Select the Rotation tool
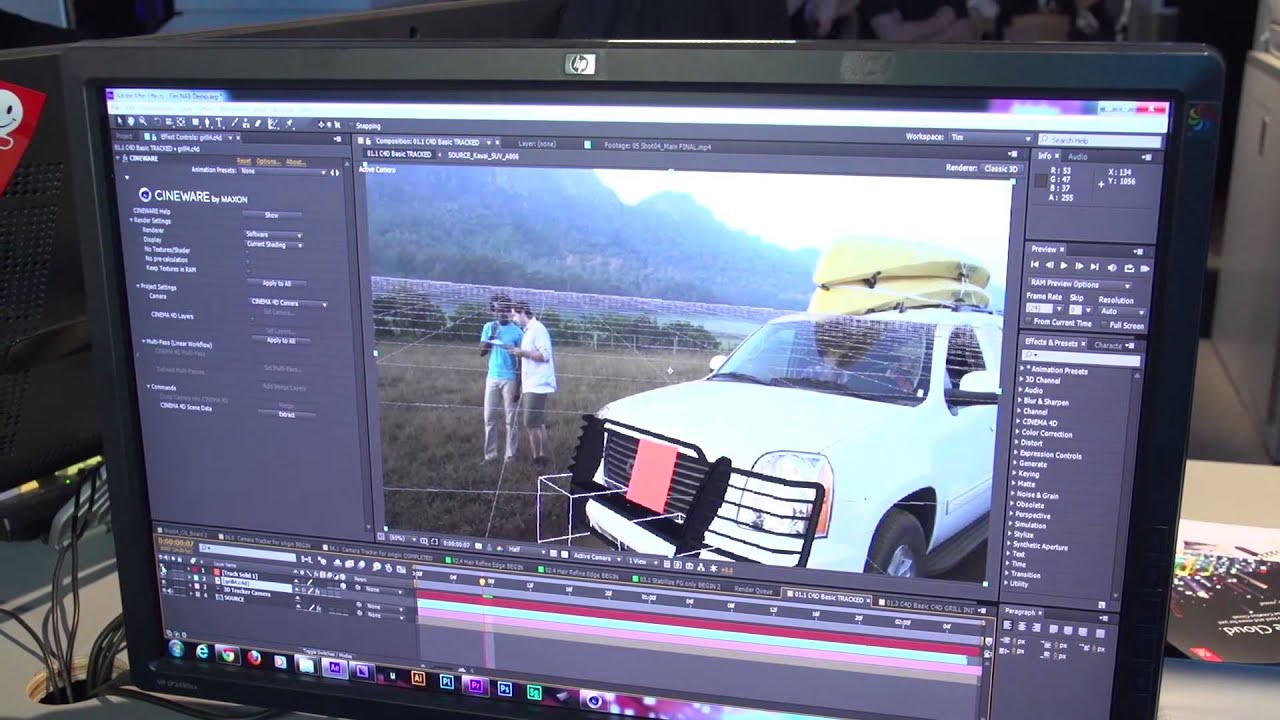This screenshot has width=1280, height=720. [157, 122]
